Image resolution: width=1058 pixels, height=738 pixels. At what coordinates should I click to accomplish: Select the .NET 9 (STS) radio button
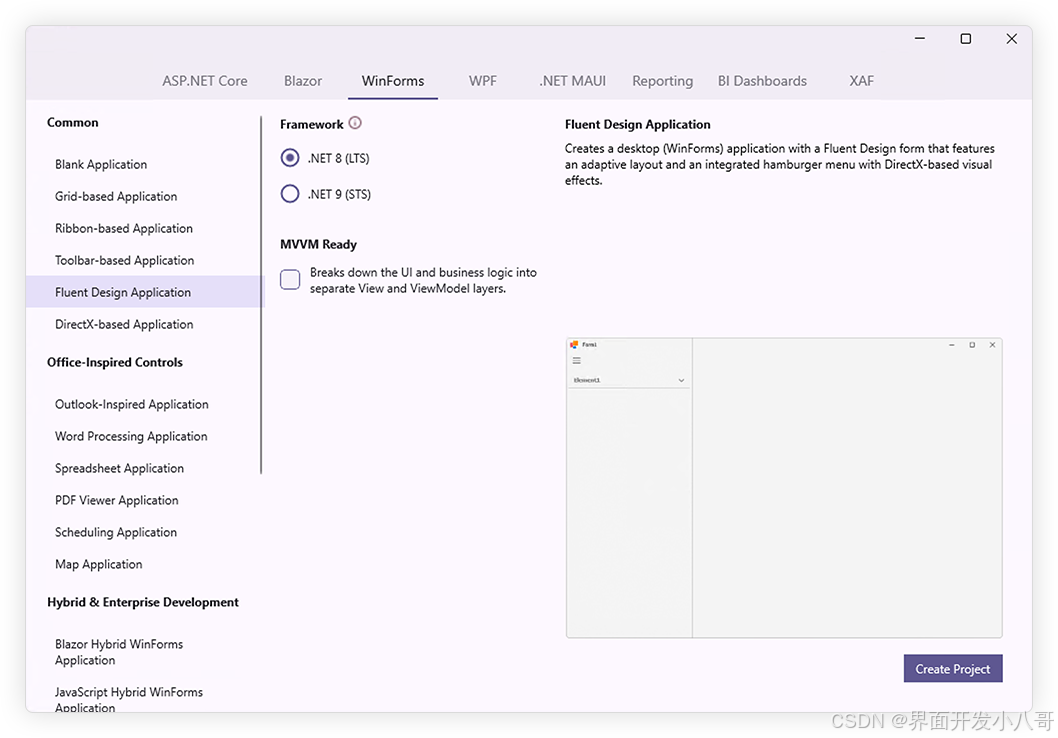pos(290,194)
